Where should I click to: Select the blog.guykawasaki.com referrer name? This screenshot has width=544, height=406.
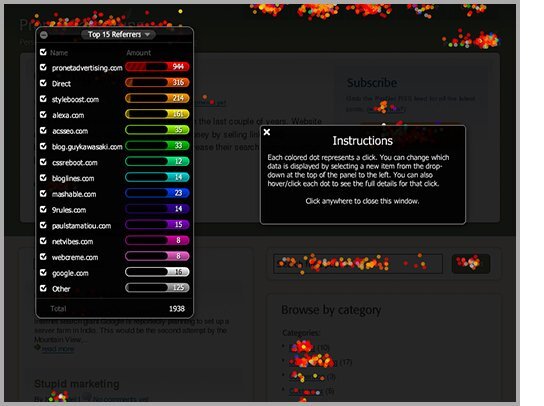point(87,147)
